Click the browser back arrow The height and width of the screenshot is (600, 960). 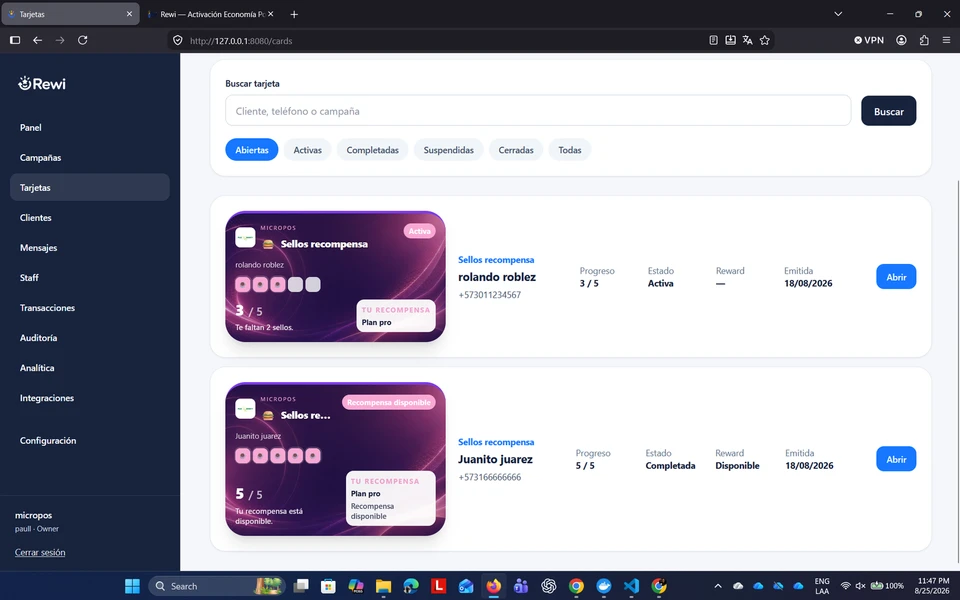[x=37, y=40]
